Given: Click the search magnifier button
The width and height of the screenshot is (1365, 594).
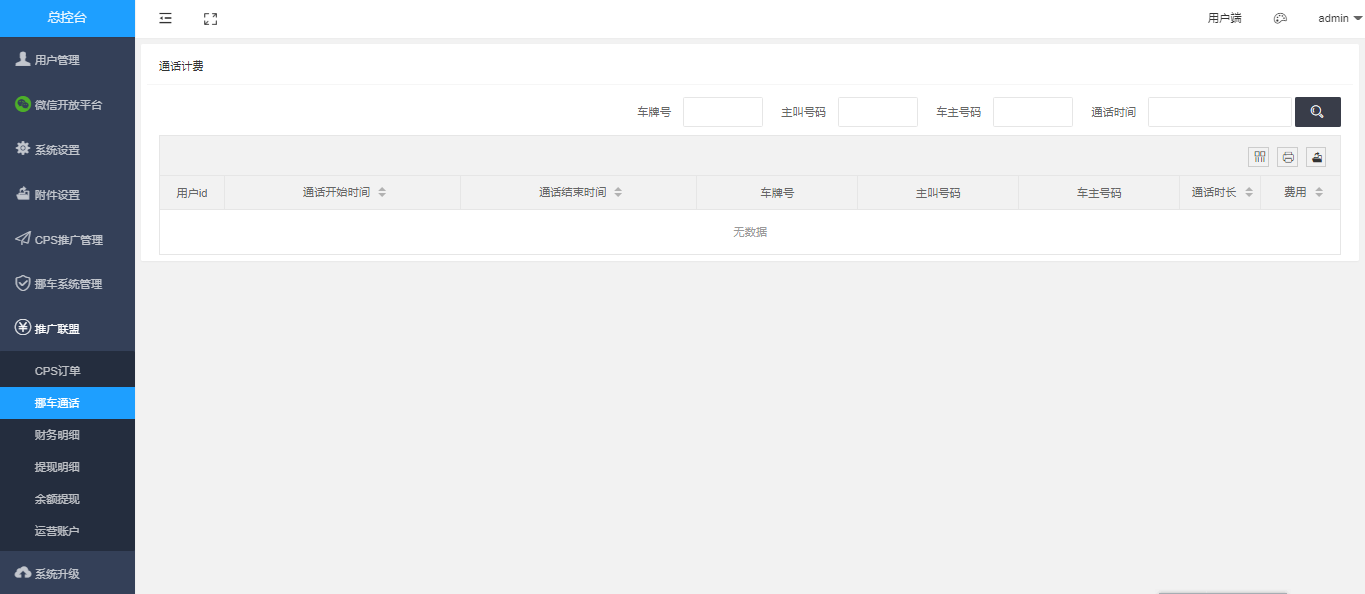Looking at the screenshot, I should pyautogui.click(x=1317, y=112).
